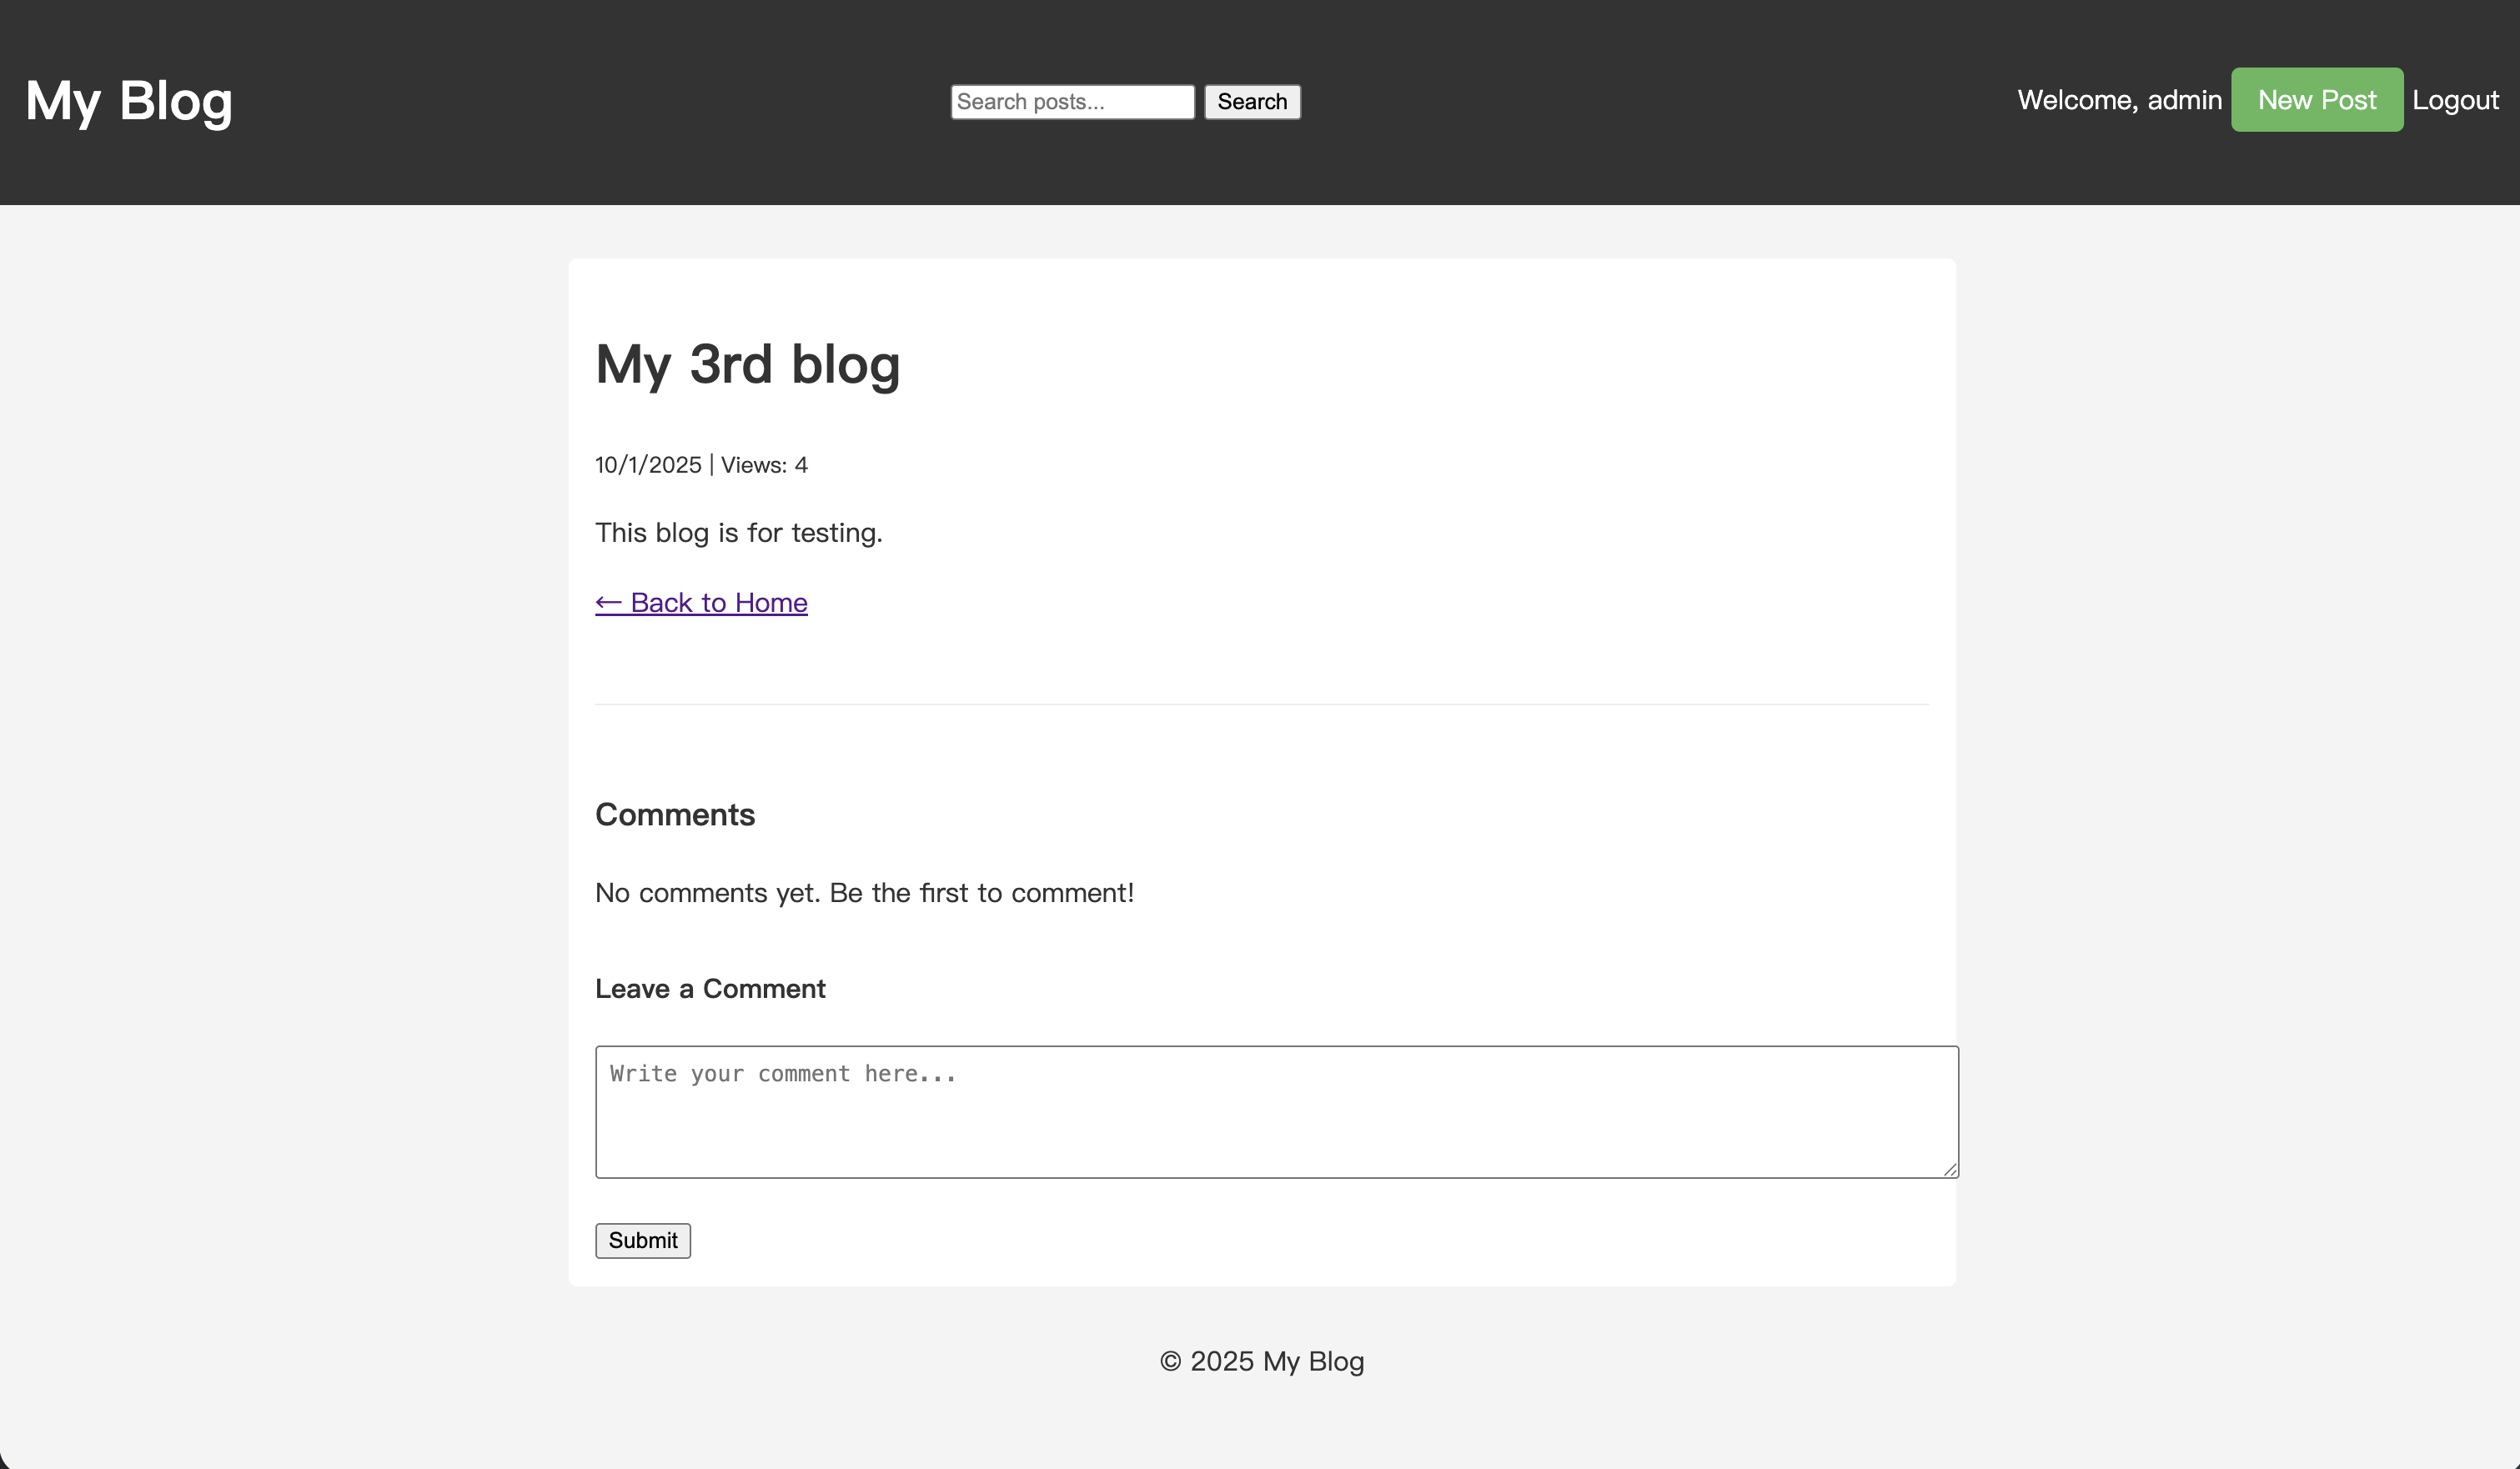Screen dimensions: 2520x1469
Task: Log out using the Logout link
Action: click(x=2454, y=100)
